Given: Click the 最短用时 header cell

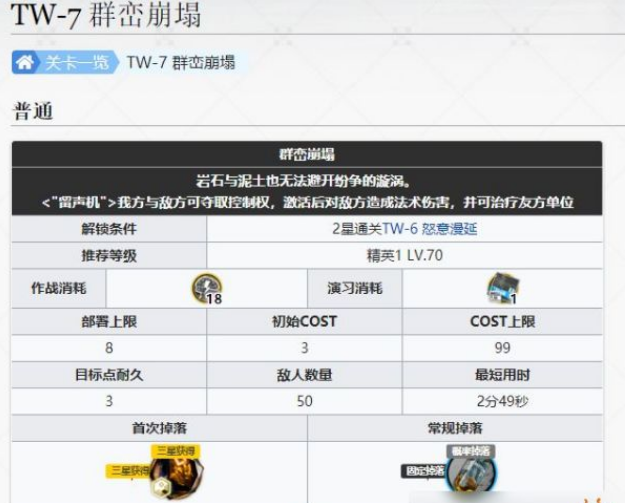Looking at the screenshot, I should click(x=502, y=375).
